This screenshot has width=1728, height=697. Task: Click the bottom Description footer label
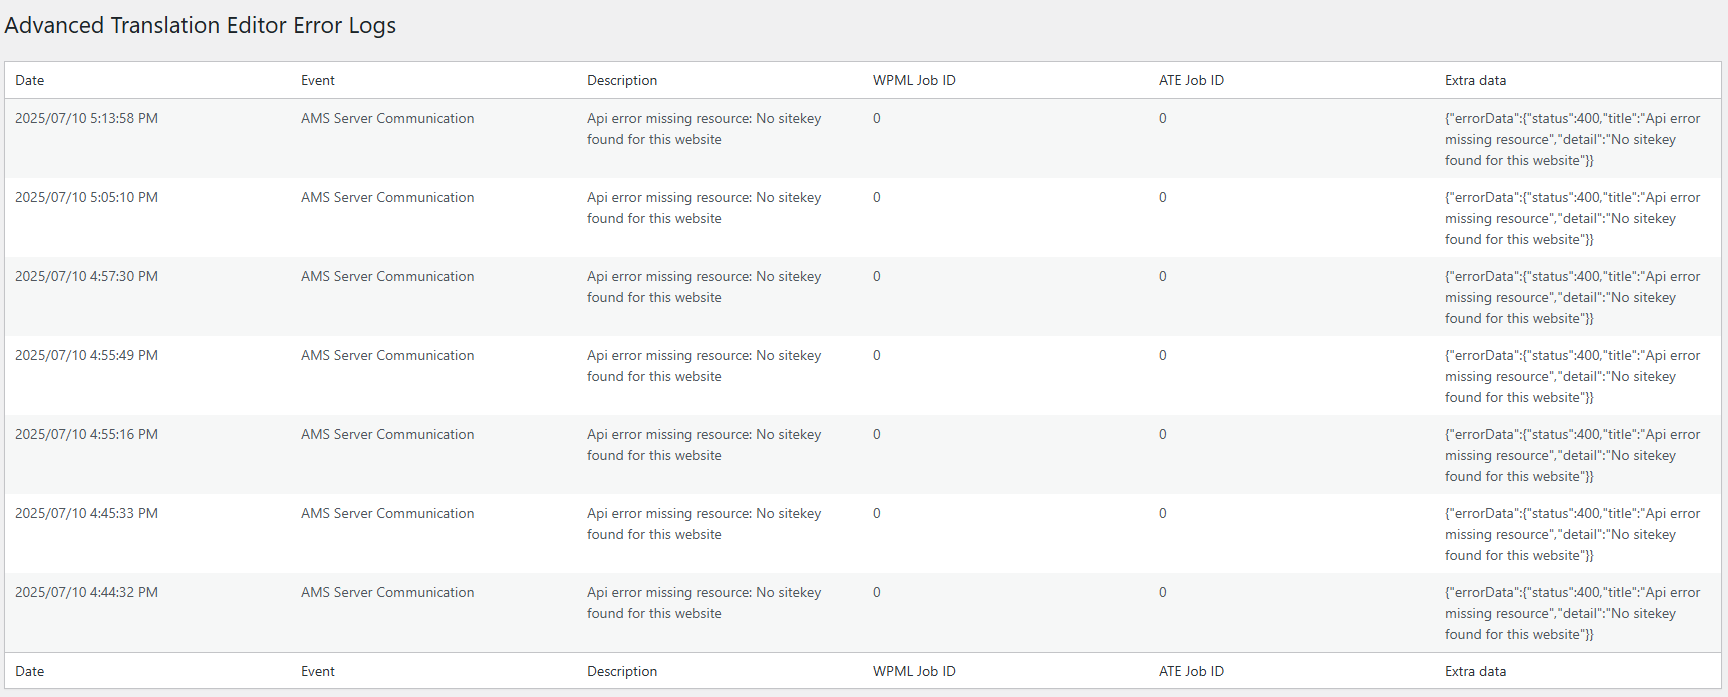pos(622,671)
